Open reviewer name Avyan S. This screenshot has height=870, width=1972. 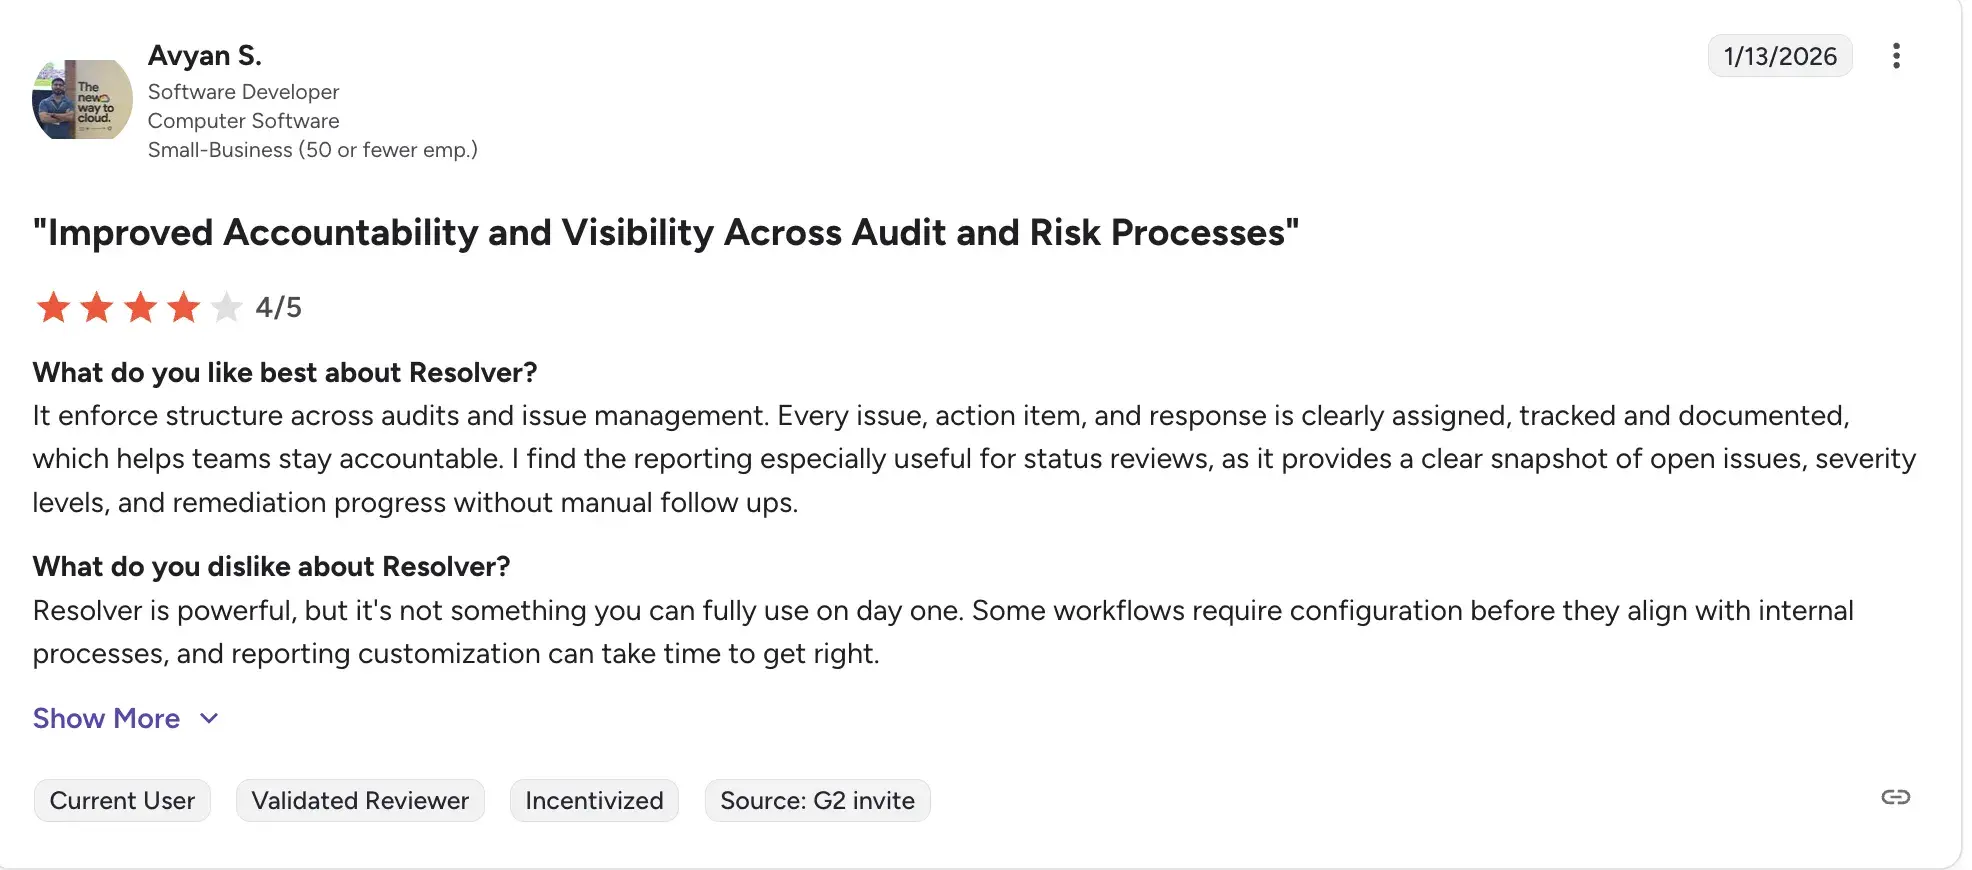coord(205,56)
